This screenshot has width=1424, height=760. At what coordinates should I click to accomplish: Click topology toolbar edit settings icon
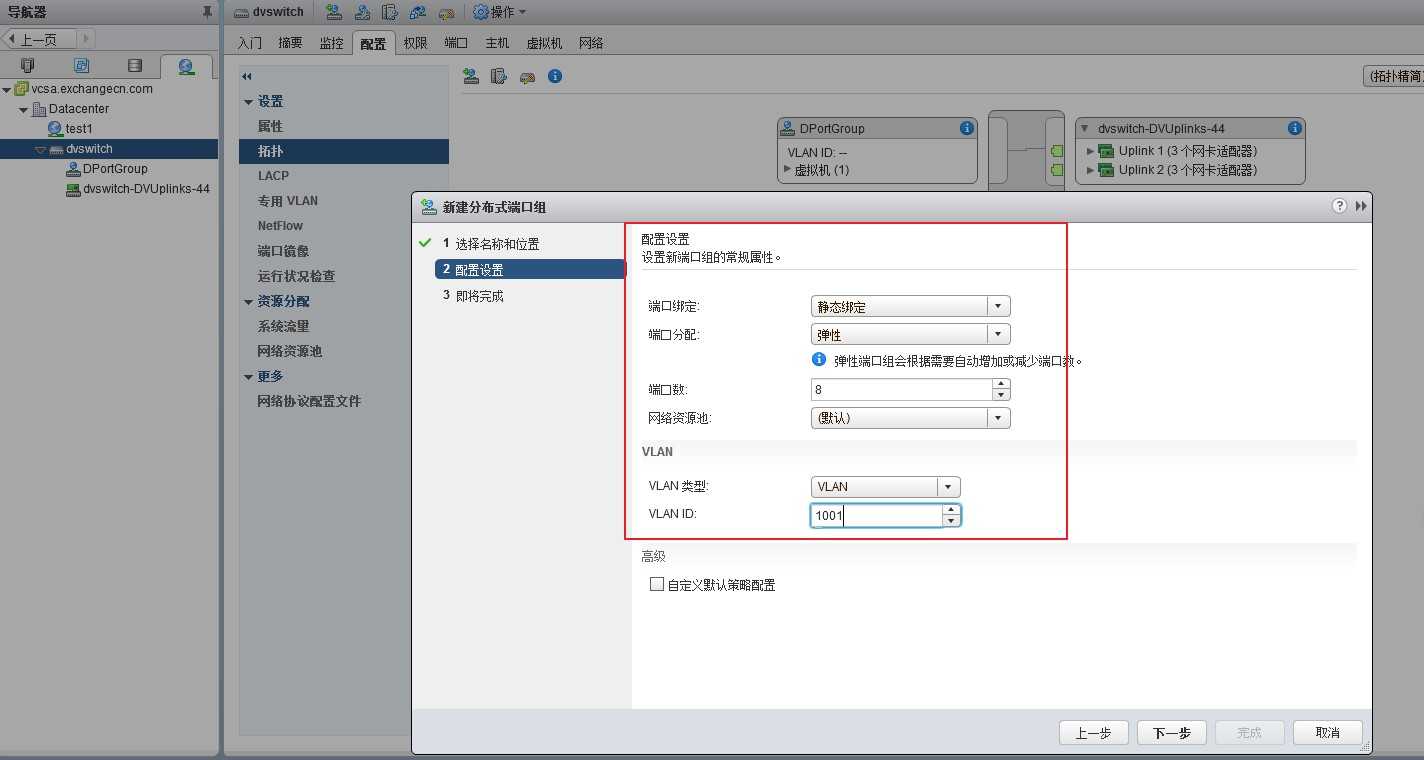click(x=526, y=77)
